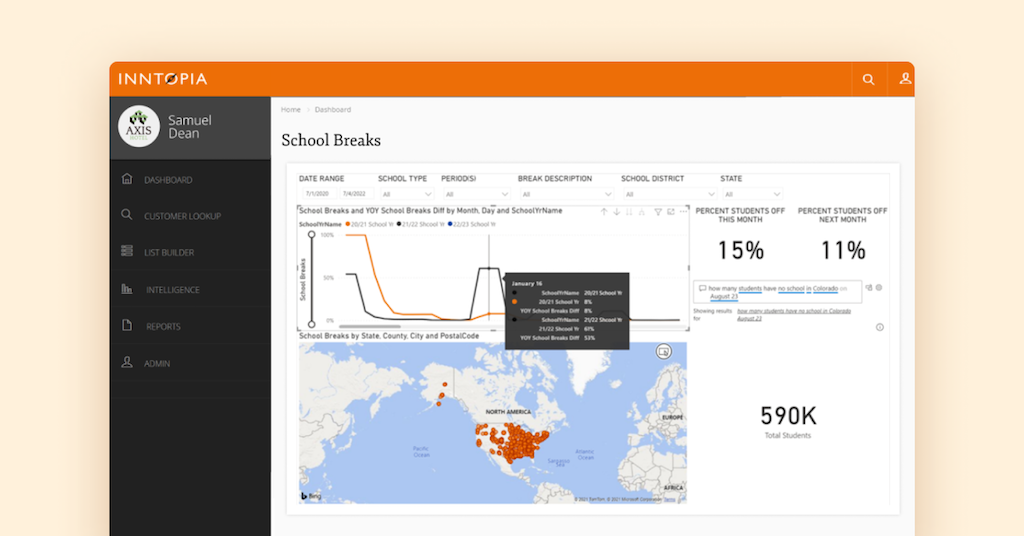
Task: Click the chart drill up arrow icon
Action: pos(603,212)
